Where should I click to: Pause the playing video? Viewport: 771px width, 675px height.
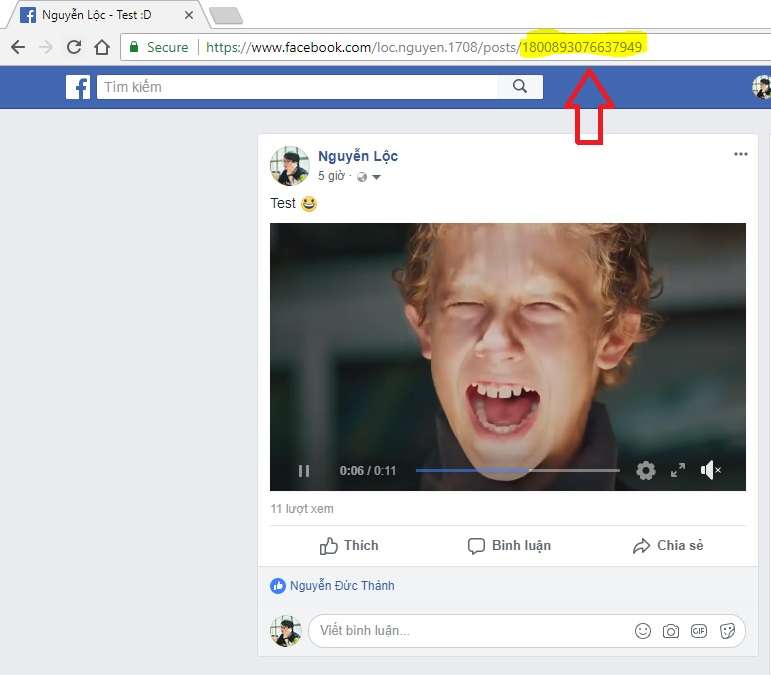click(304, 471)
